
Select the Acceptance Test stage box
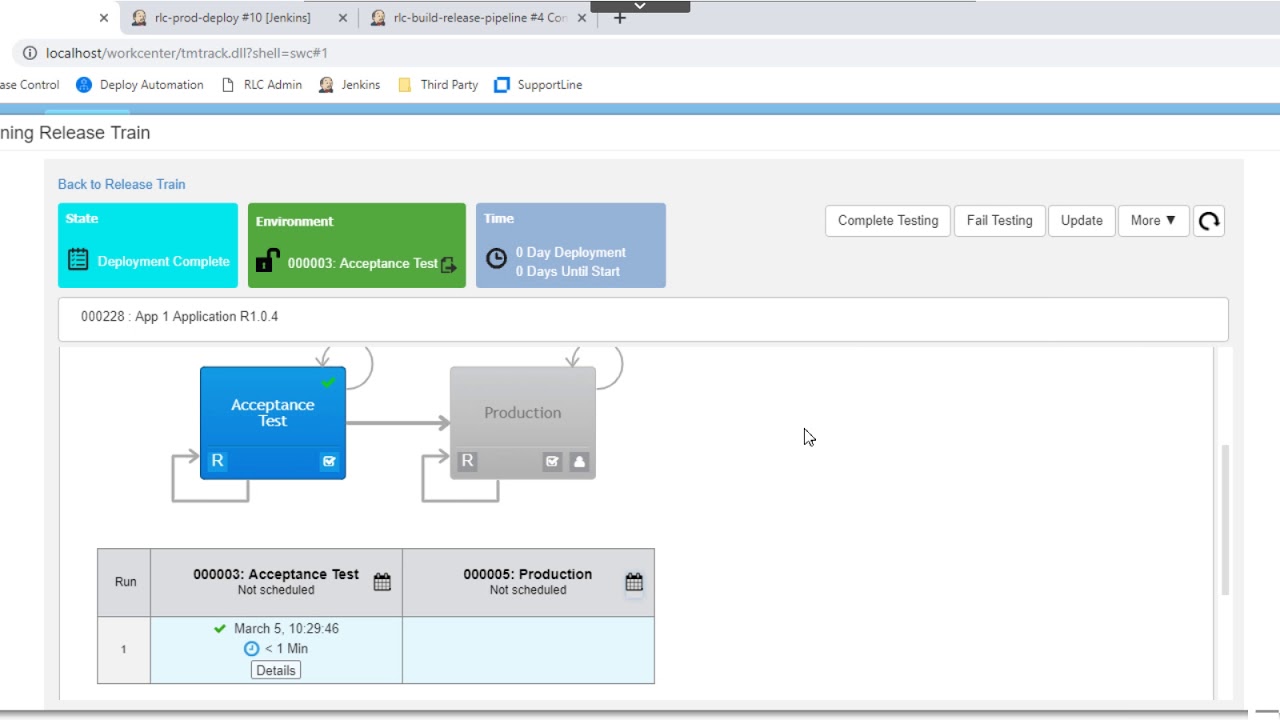tap(273, 422)
